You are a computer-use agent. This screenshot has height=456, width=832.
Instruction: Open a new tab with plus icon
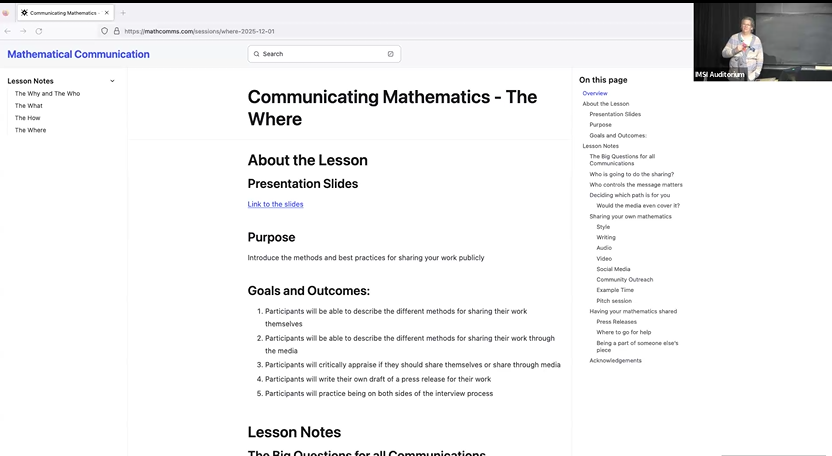point(123,13)
